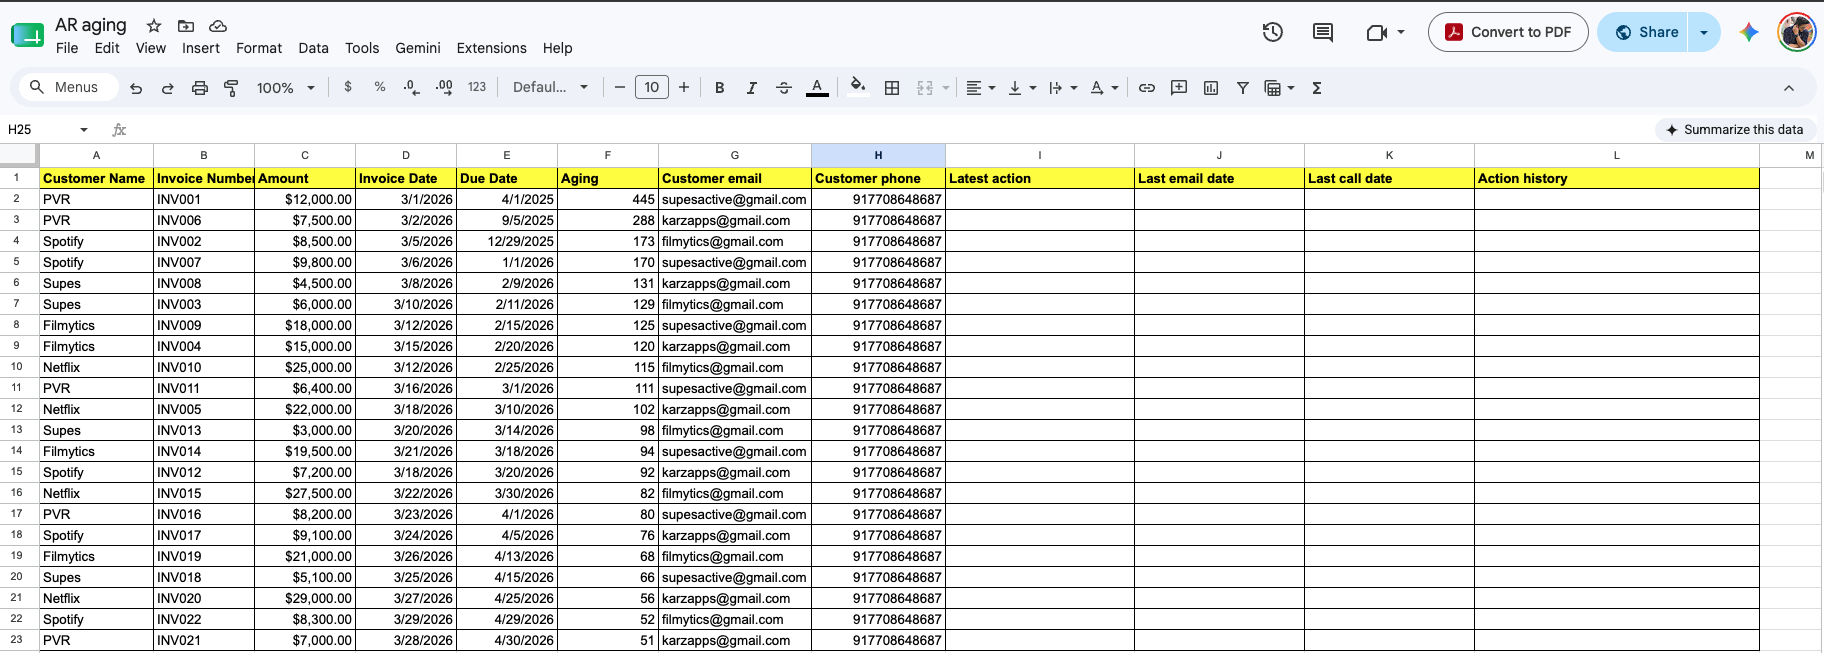
Task: Open horizontal align dropdown
Action: pos(980,88)
